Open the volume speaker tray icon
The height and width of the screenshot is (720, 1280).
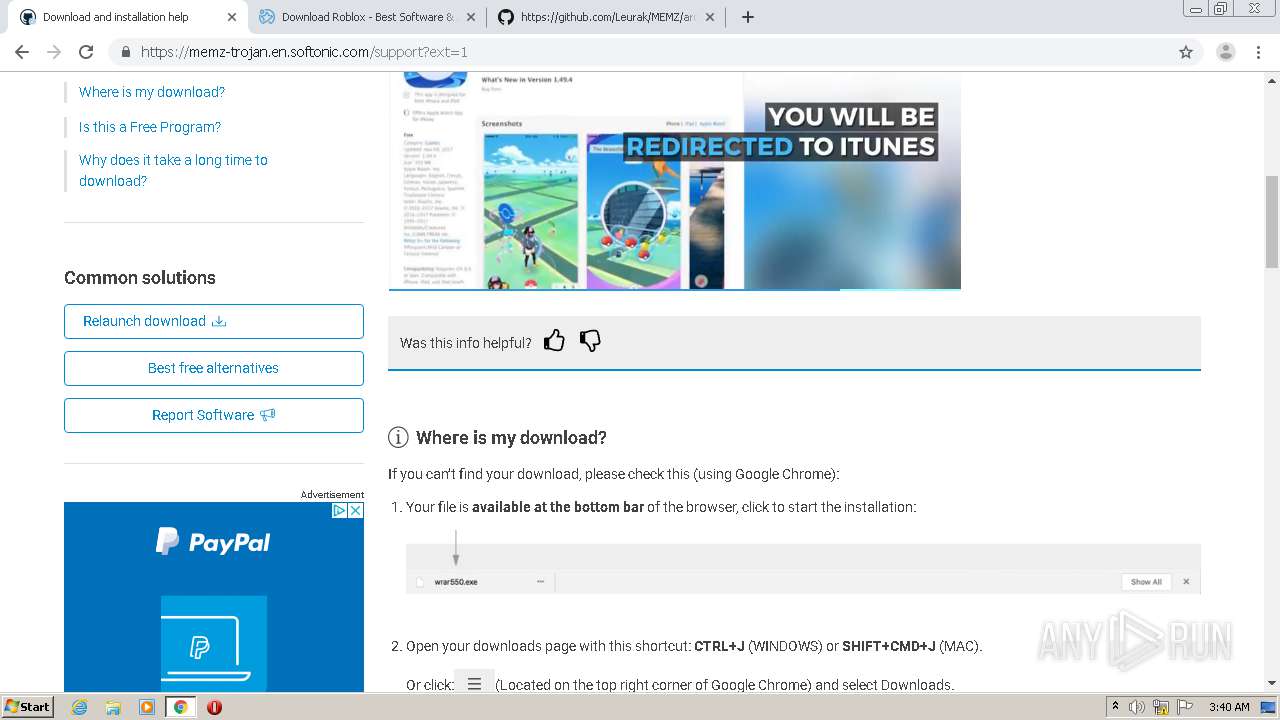click(1137, 707)
